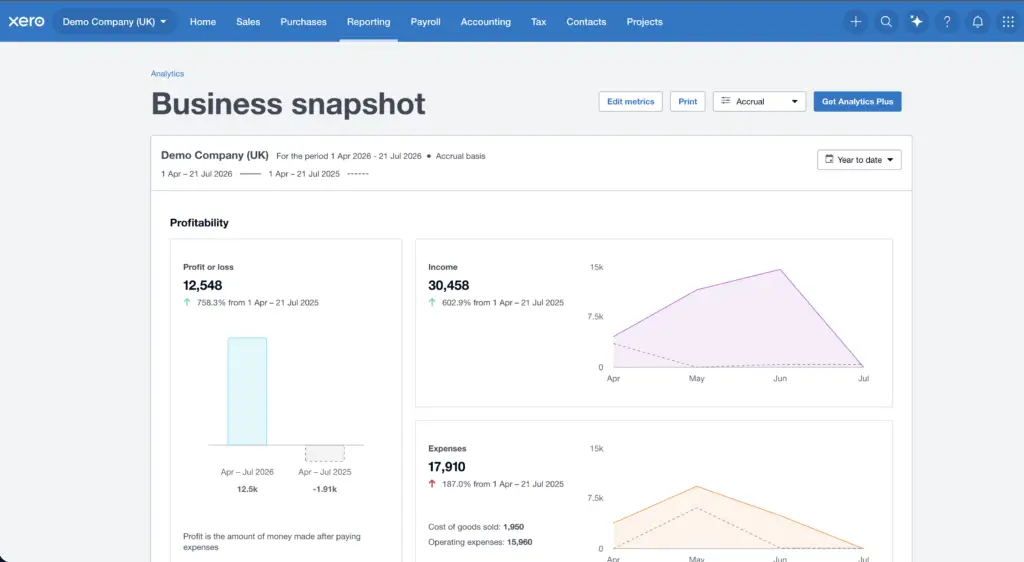The width and height of the screenshot is (1024, 562).
Task: Open the help question mark icon
Action: [x=947, y=22]
